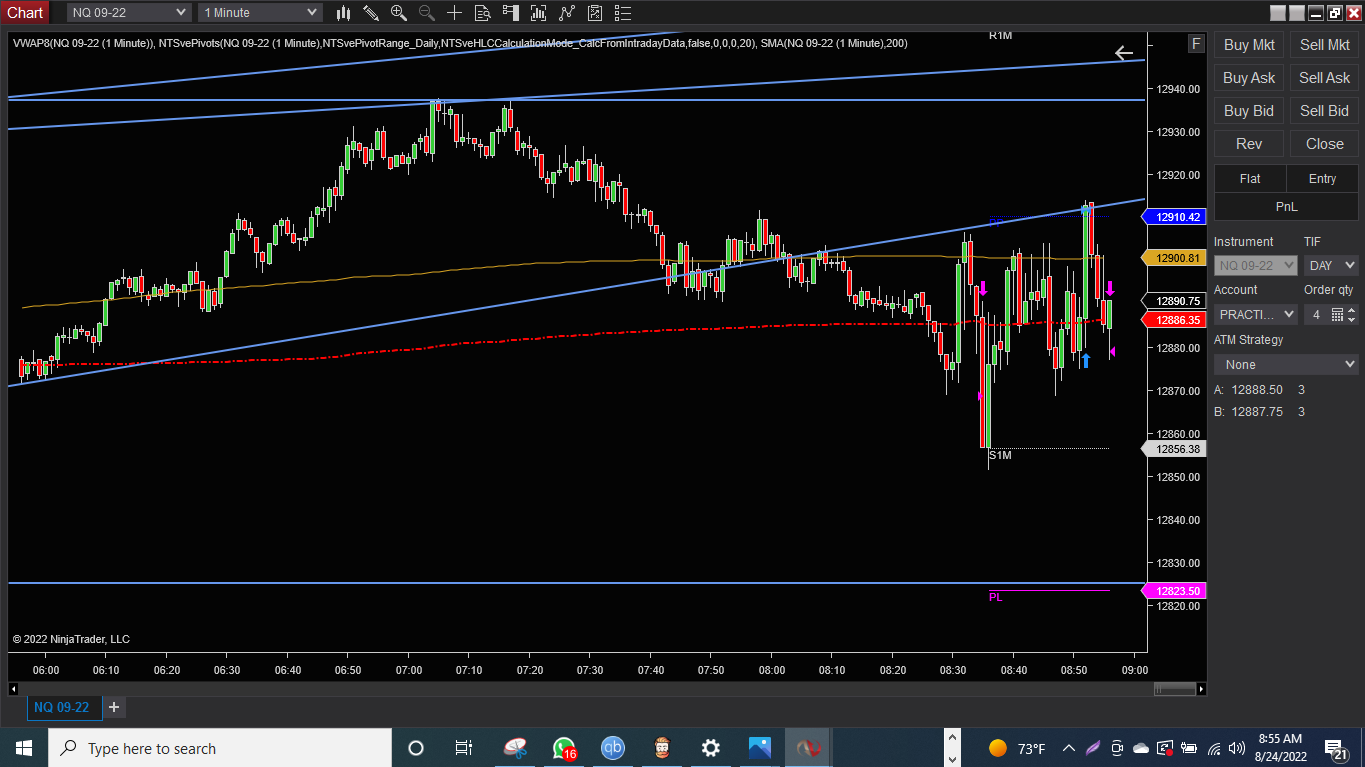Open the bar type candlestick icon
Image resolution: width=1365 pixels, height=767 pixels.
[343, 13]
